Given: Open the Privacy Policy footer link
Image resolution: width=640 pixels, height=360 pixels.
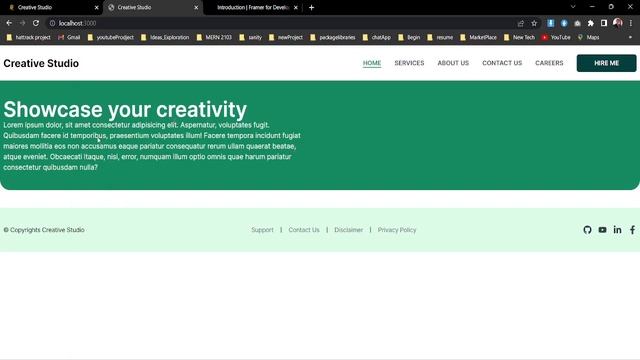Looking at the screenshot, I should [397, 230].
